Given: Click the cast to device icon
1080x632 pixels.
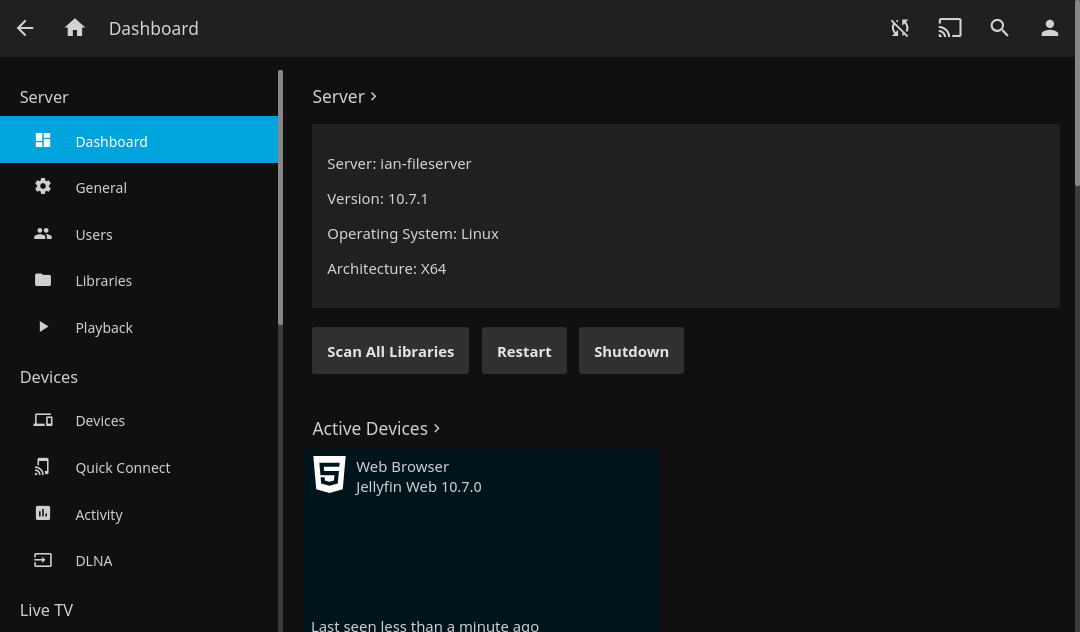Looking at the screenshot, I should [949, 28].
